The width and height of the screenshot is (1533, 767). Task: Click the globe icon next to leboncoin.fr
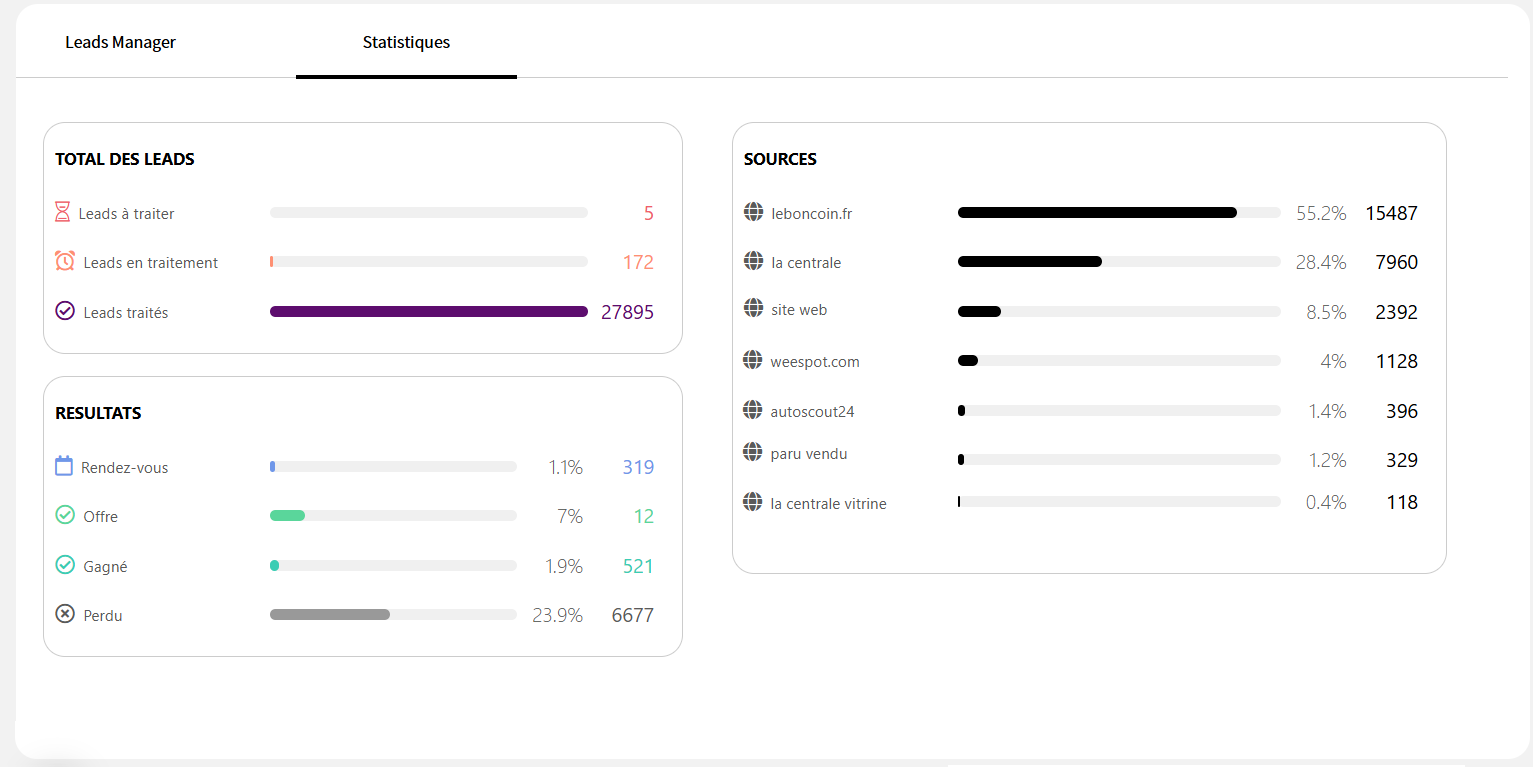[x=753, y=212]
